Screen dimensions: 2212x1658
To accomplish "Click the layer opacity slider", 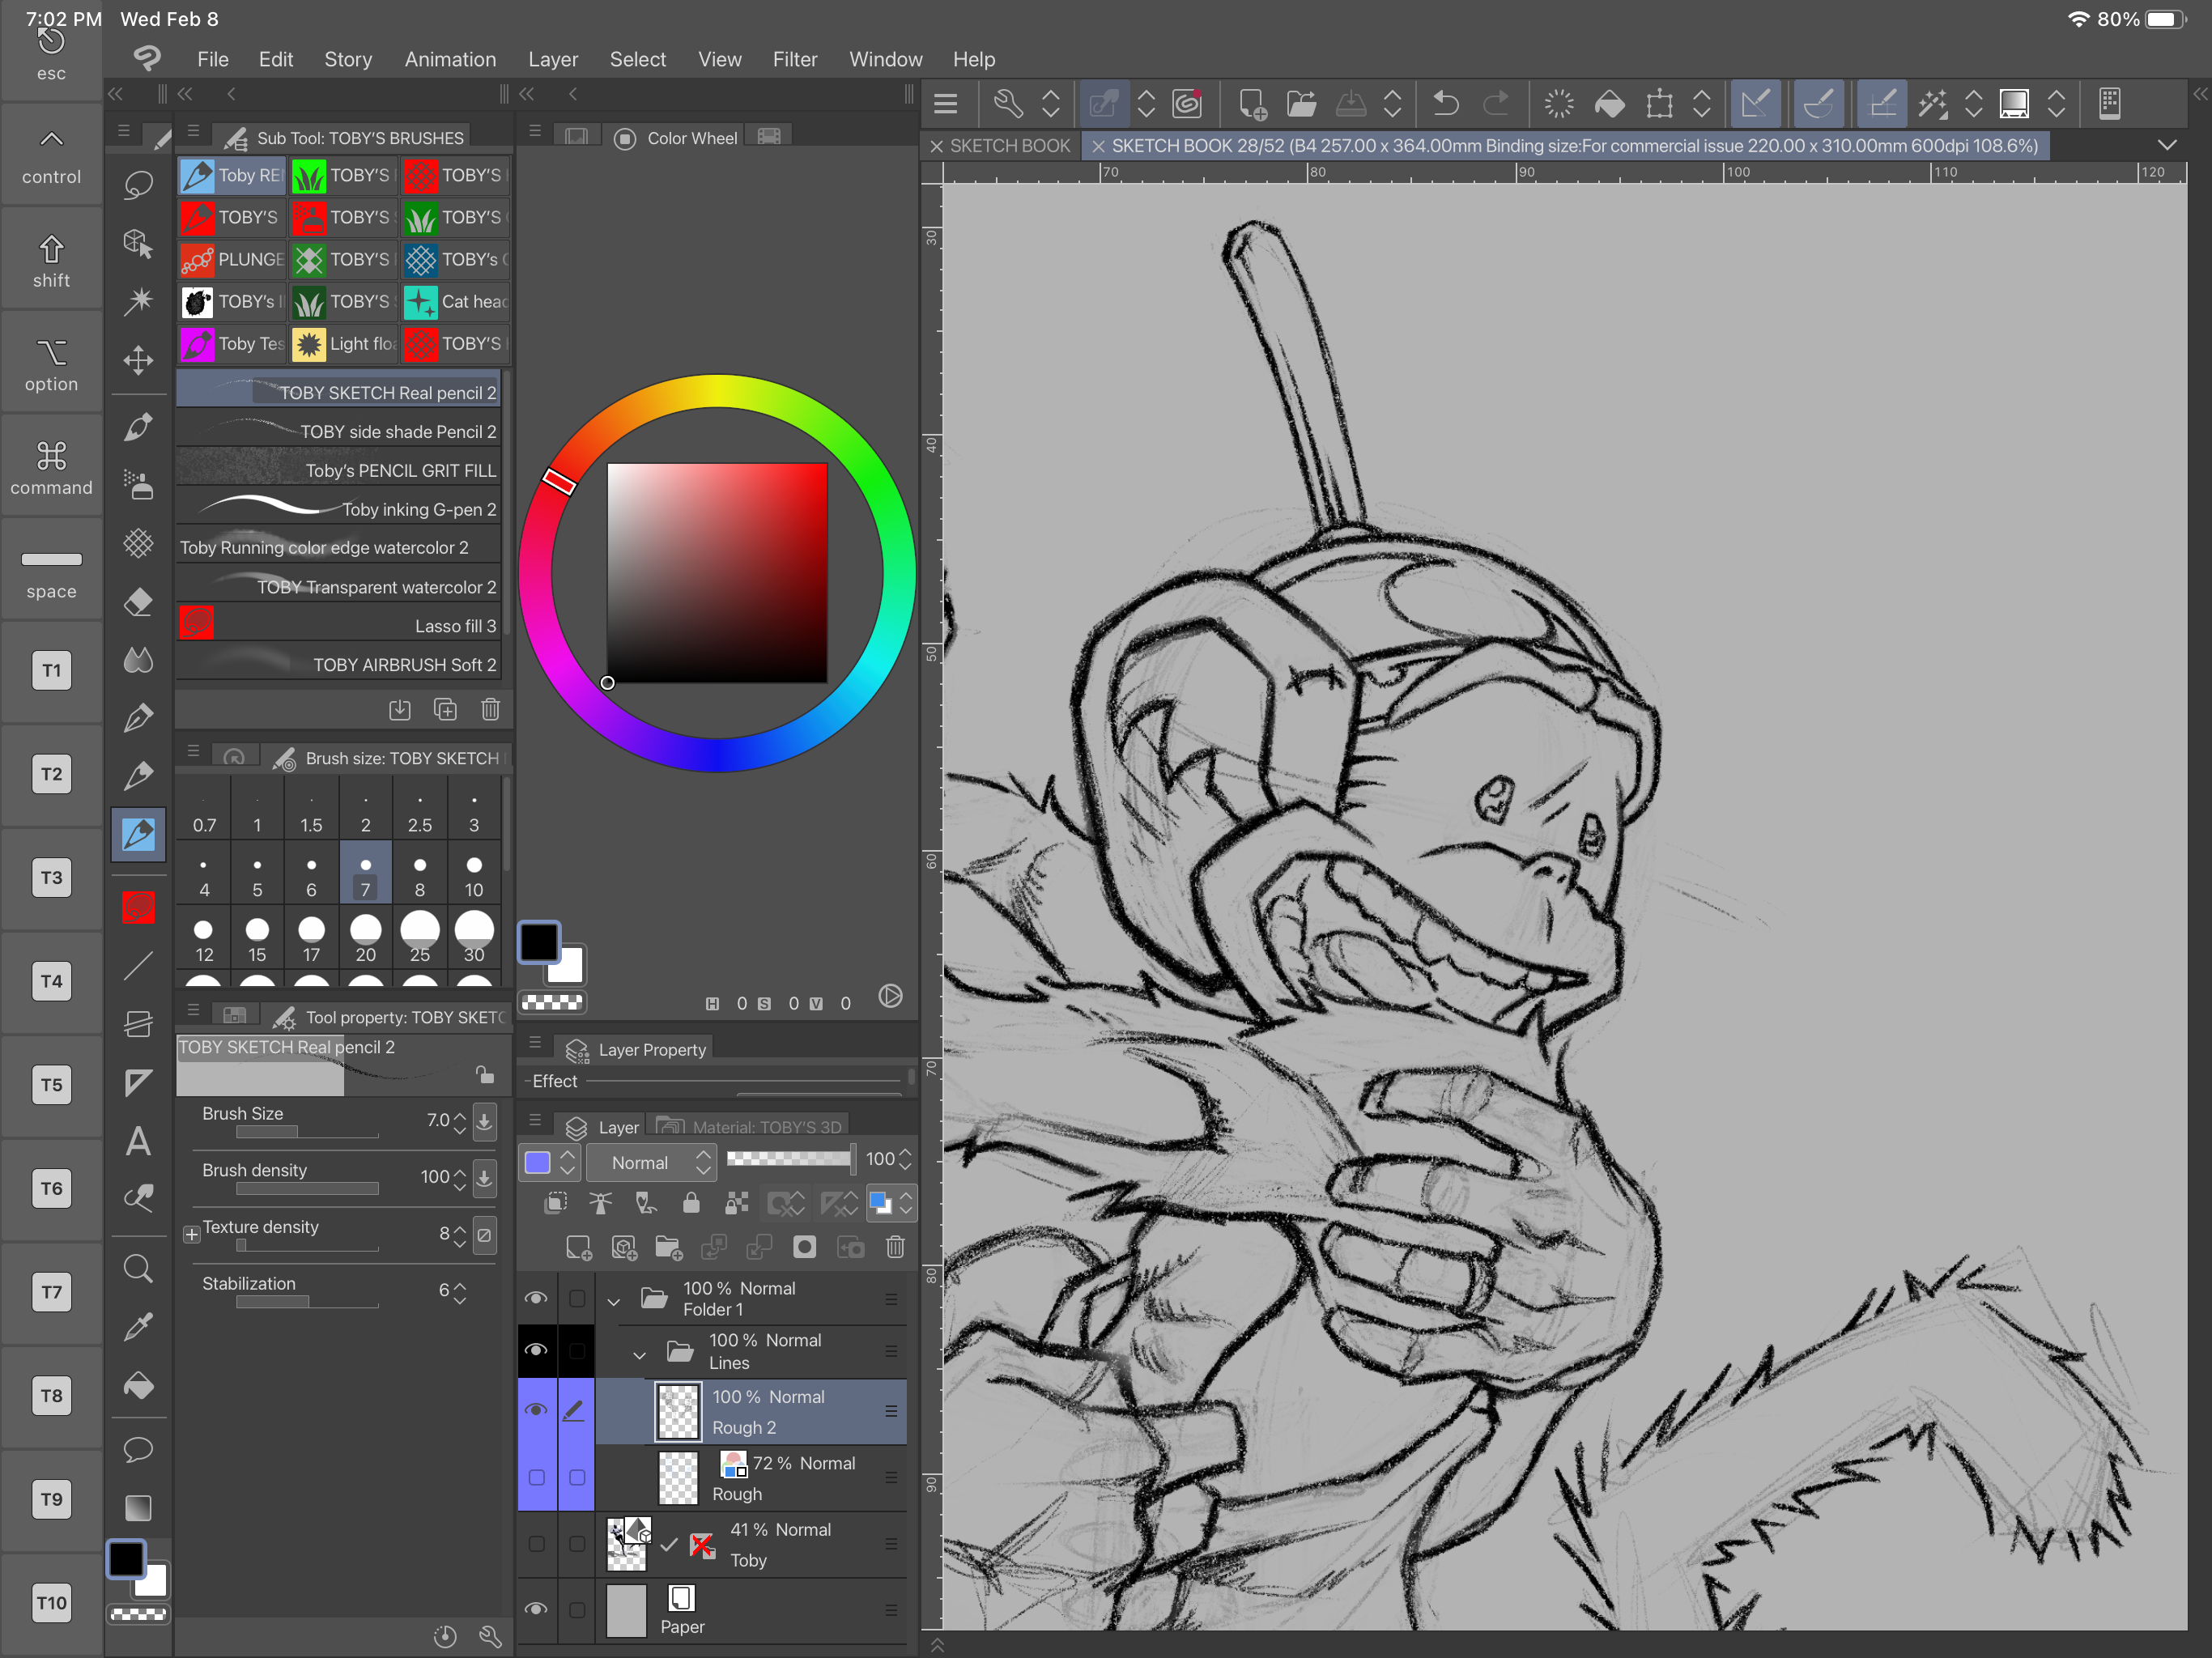I will (x=790, y=1158).
